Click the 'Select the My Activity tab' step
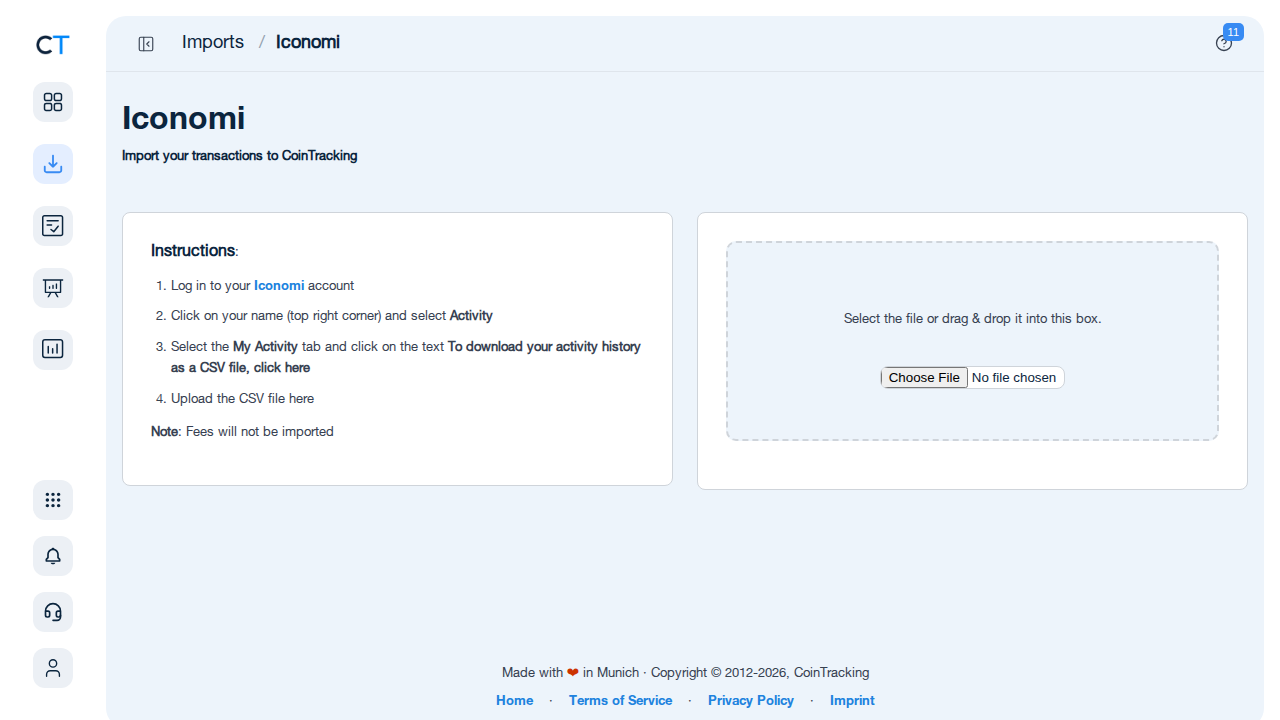The width and height of the screenshot is (1280, 720). pos(406,357)
